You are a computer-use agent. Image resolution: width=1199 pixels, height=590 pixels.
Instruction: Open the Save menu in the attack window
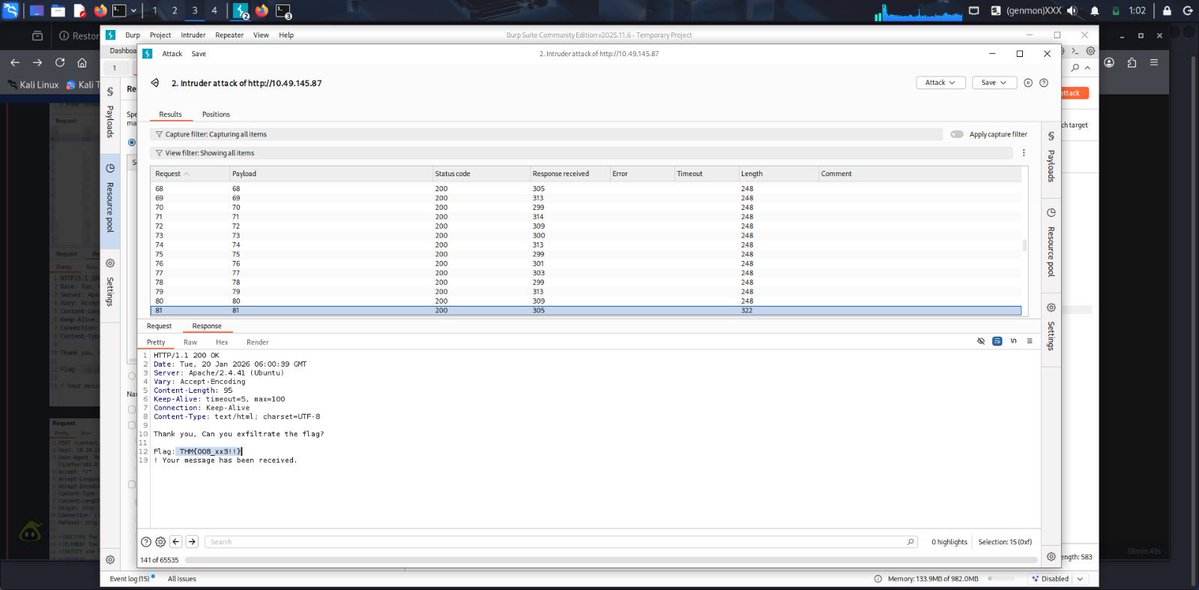(199, 53)
